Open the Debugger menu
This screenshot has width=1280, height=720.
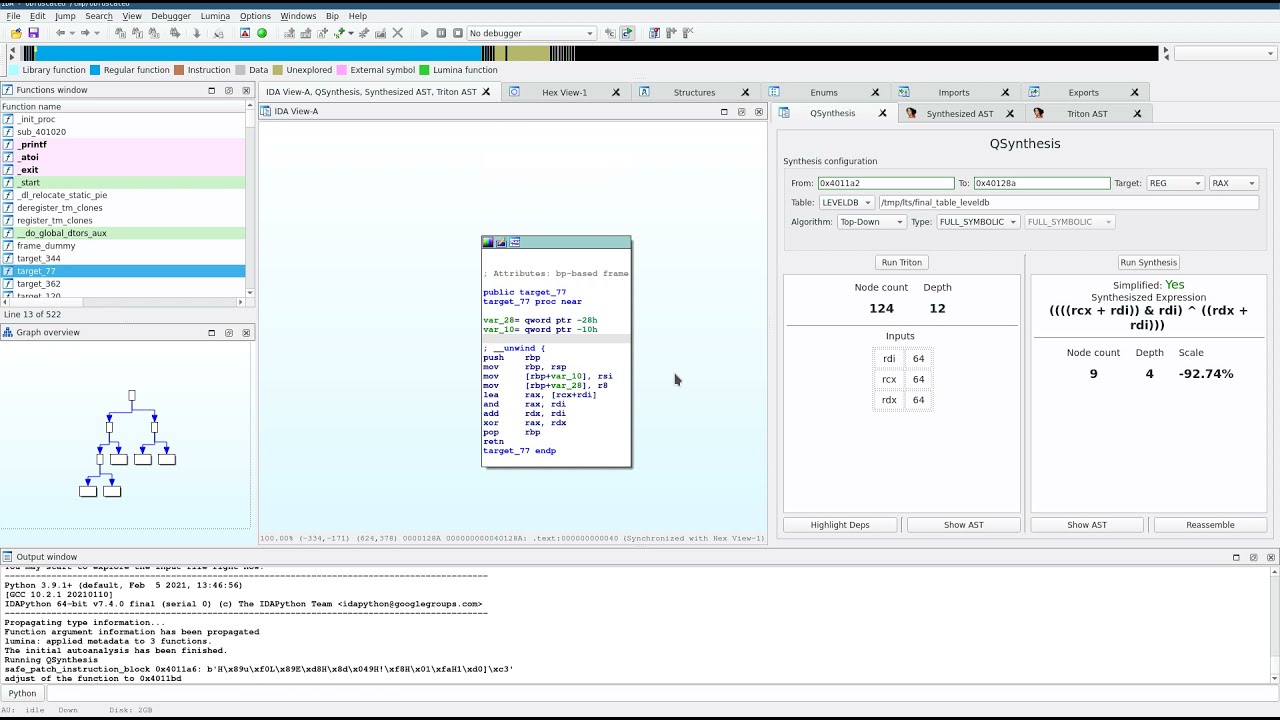pos(171,16)
